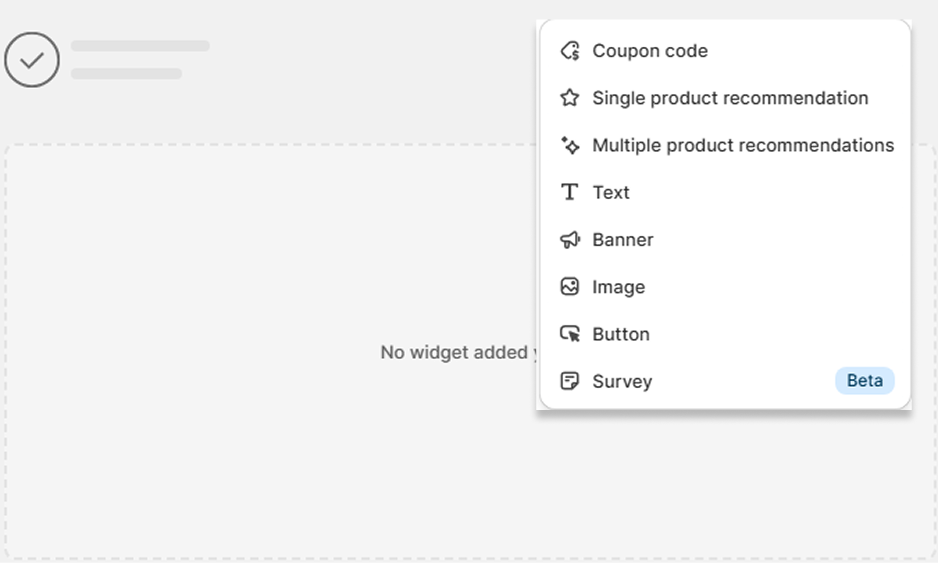
Task: Click the Banner megaphone icon
Action: pyautogui.click(x=570, y=240)
